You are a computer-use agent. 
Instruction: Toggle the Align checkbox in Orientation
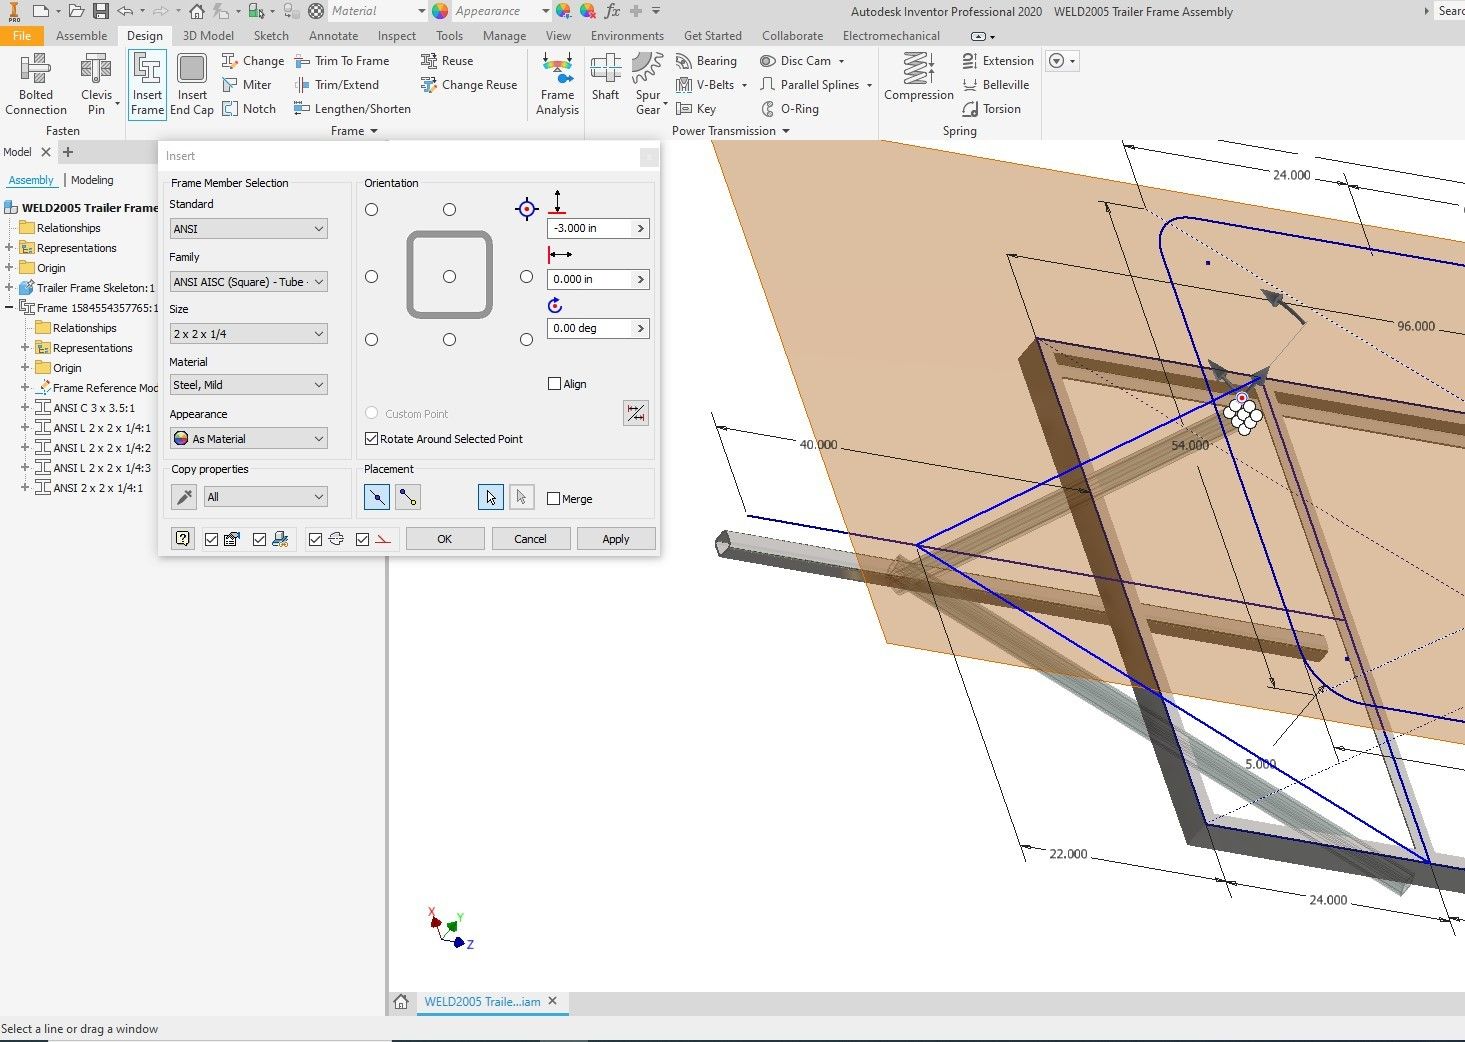(x=554, y=383)
